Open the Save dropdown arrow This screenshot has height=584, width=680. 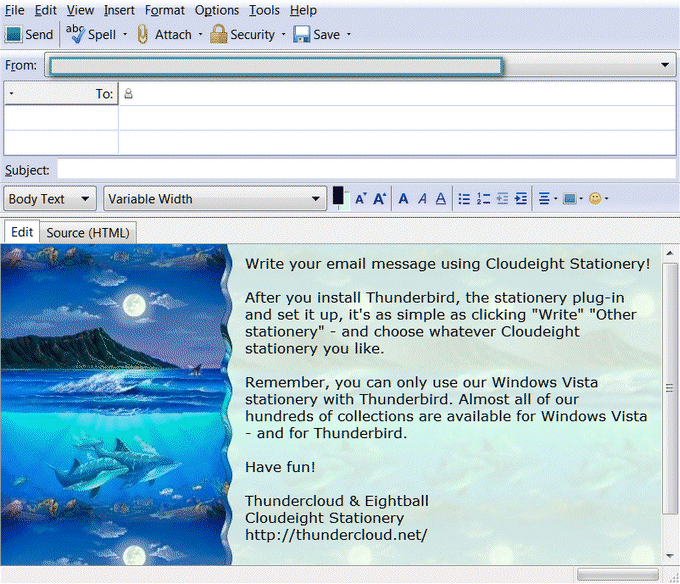point(349,34)
